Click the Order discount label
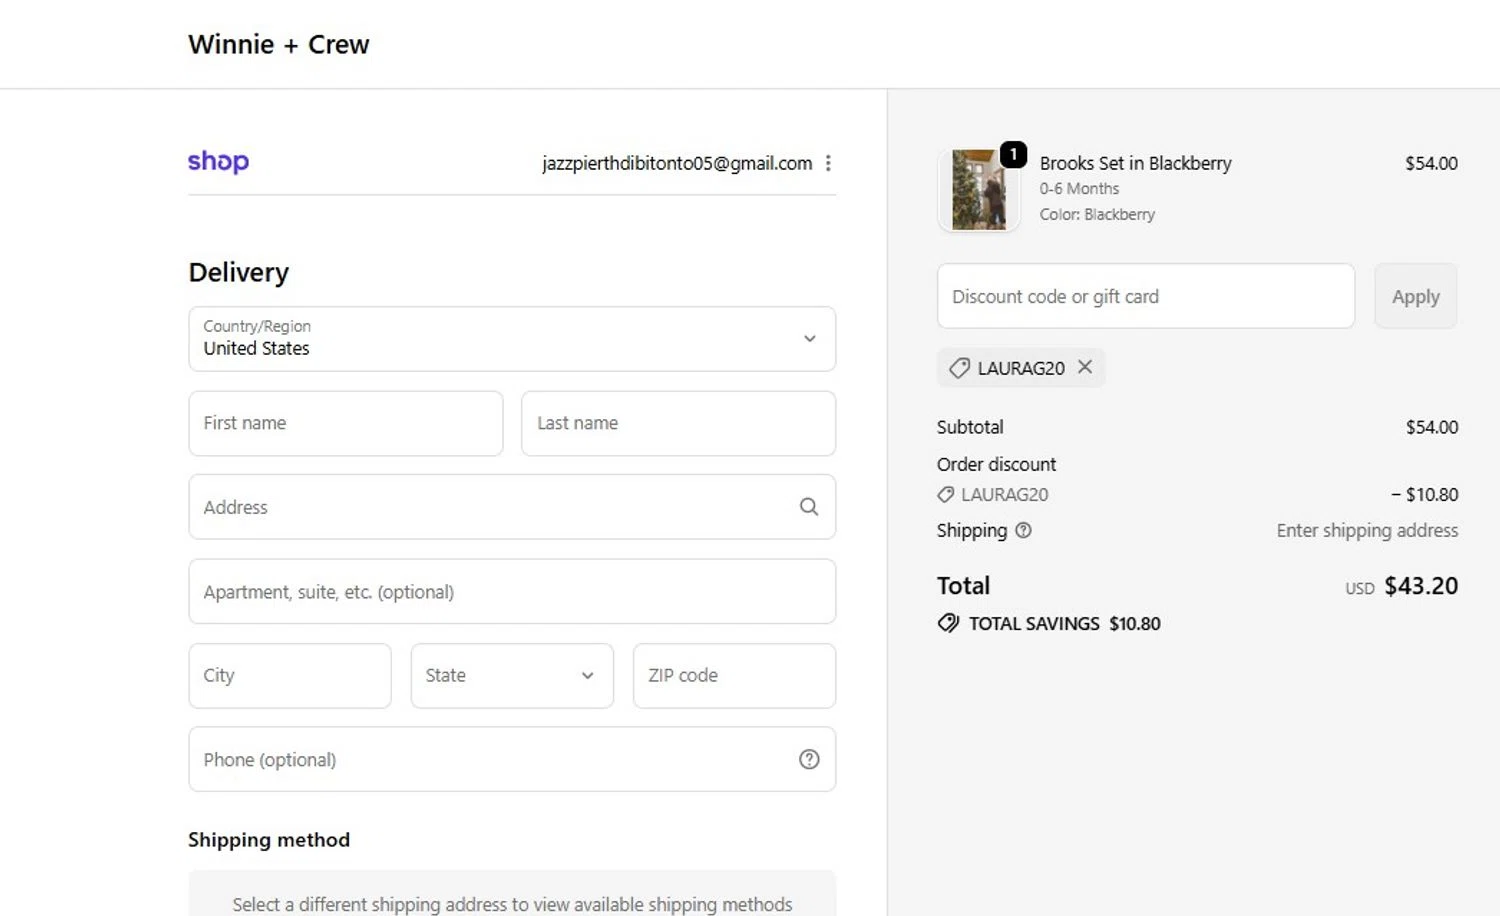Viewport: 1500px width, 916px height. pyautogui.click(x=996, y=464)
